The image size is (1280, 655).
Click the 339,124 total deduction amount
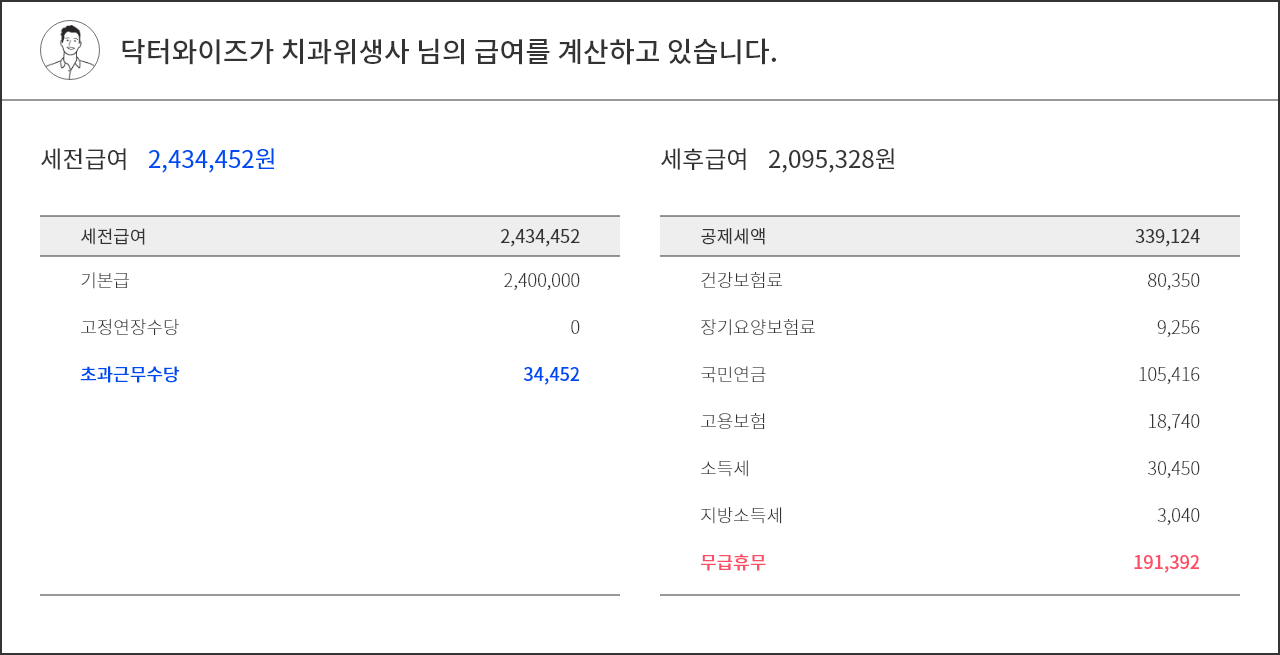pos(1167,237)
